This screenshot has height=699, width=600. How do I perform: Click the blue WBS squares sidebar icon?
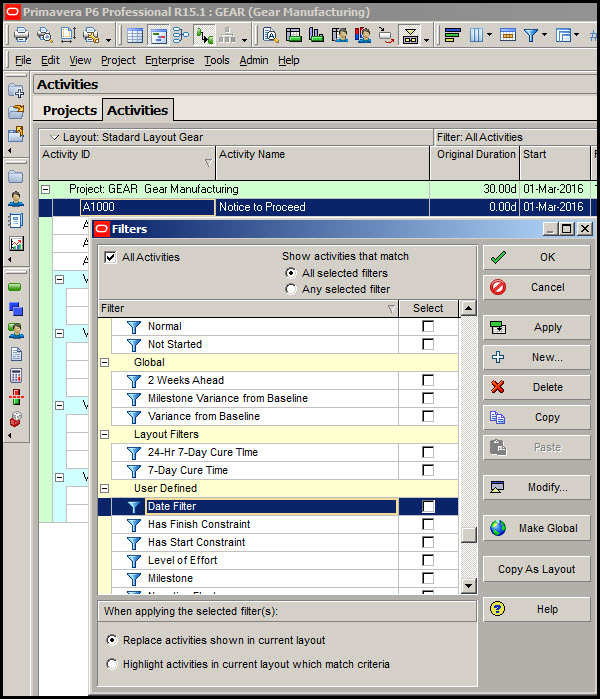[x=16, y=309]
